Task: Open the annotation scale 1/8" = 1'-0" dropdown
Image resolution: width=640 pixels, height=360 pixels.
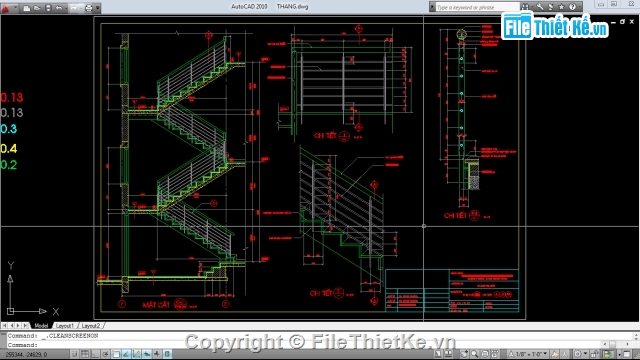Action: [528, 354]
